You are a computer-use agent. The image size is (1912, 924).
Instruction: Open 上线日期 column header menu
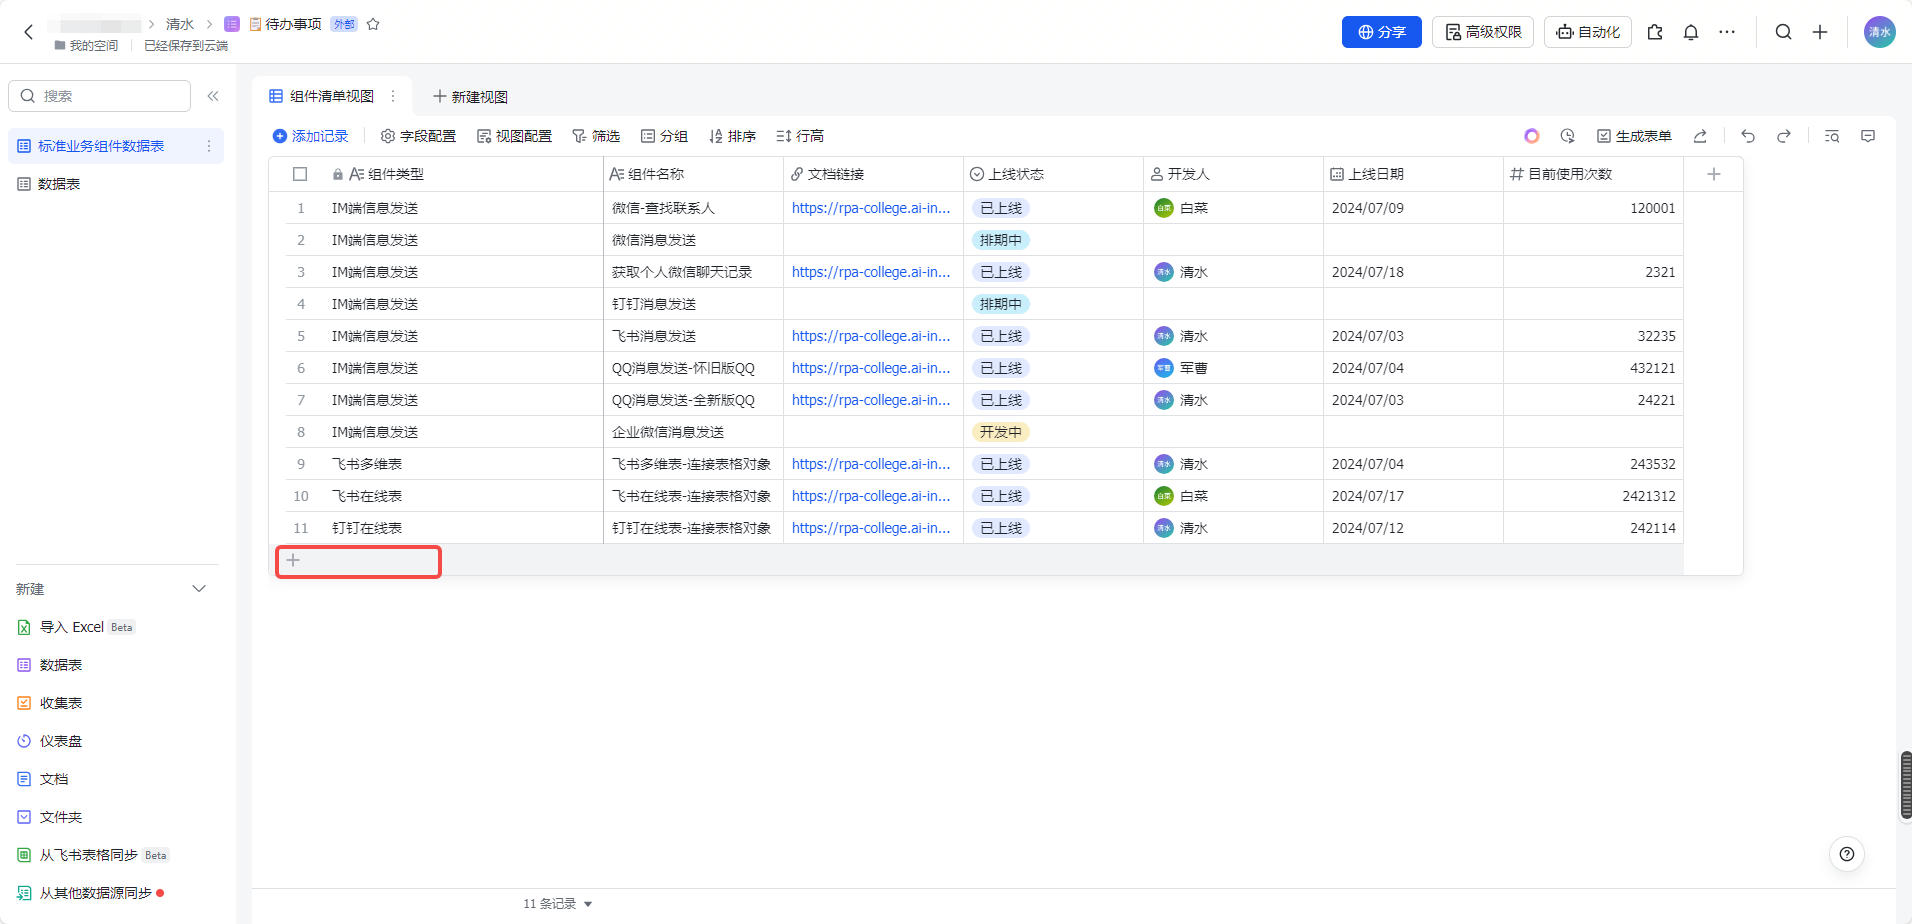click(x=1413, y=174)
